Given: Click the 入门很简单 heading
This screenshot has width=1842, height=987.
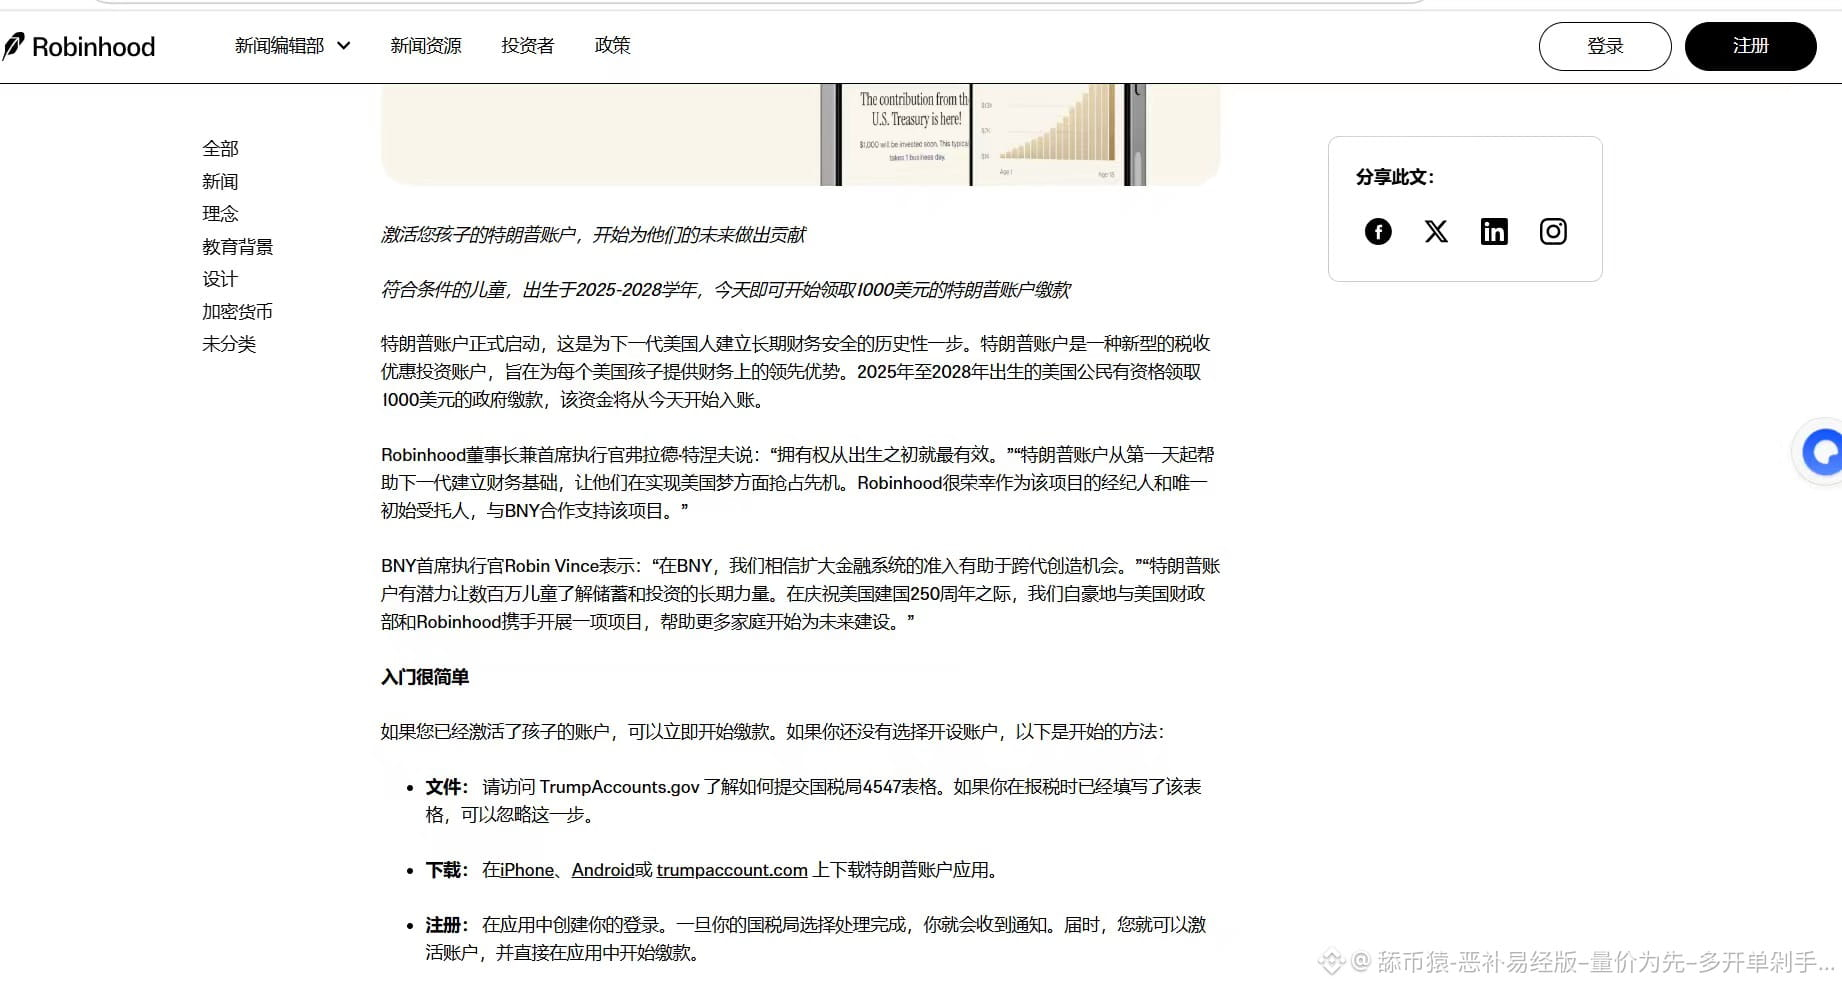Looking at the screenshot, I should coord(425,677).
